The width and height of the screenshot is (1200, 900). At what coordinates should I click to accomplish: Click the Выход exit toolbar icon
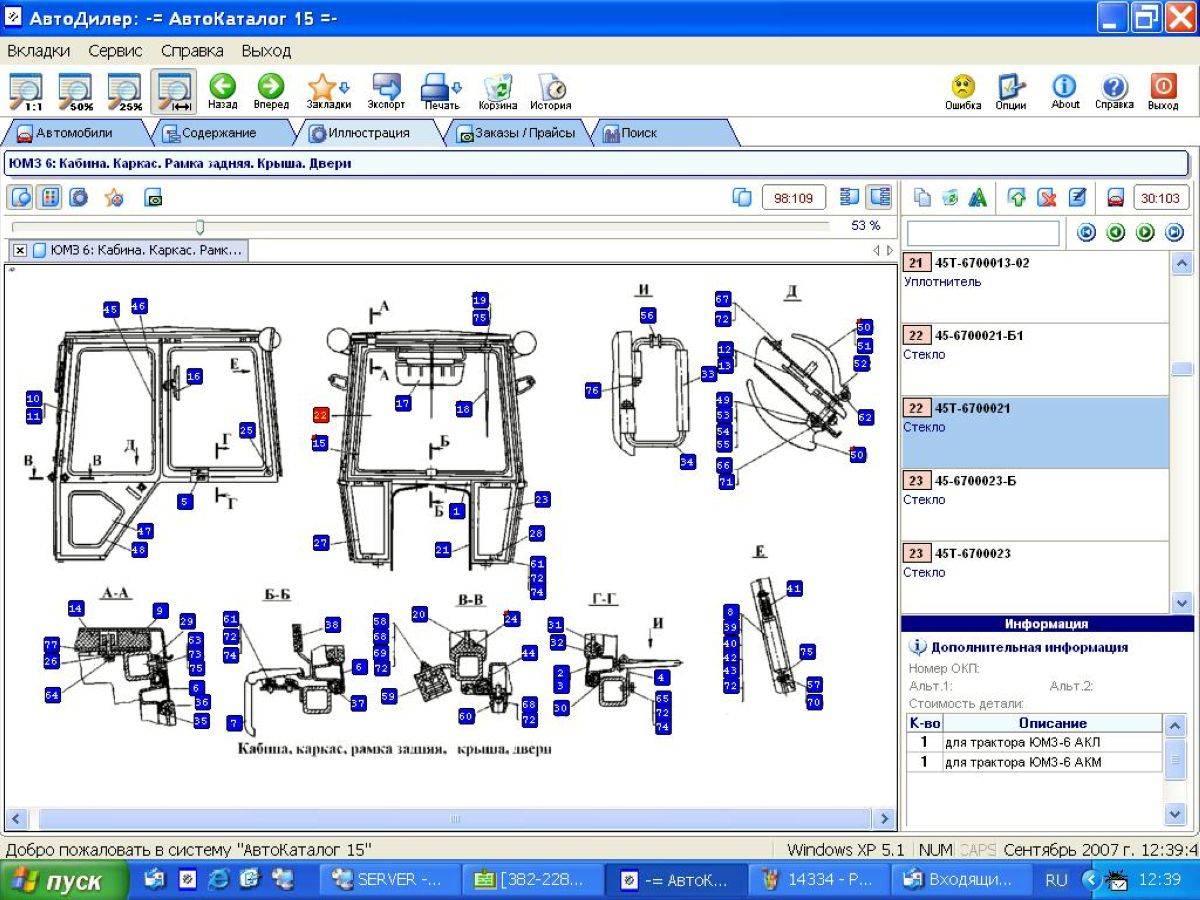[x=1163, y=91]
